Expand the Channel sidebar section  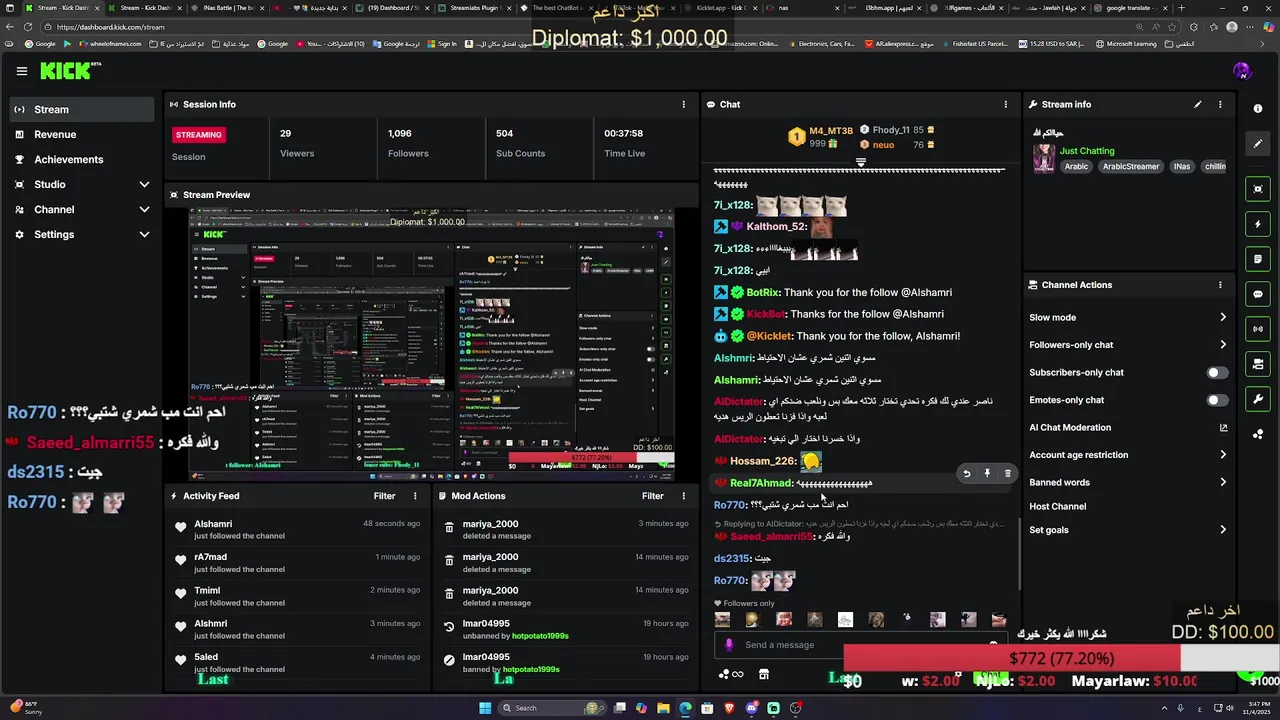[144, 209]
